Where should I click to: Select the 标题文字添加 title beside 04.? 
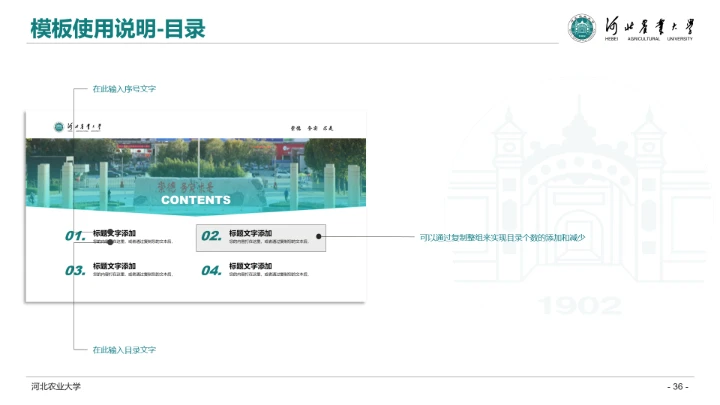coord(250,266)
